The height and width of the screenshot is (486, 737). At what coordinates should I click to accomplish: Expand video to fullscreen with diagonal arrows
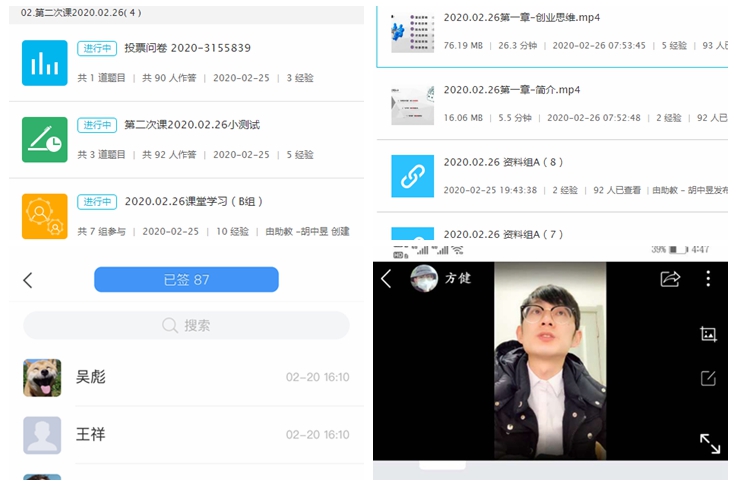[710, 443]
